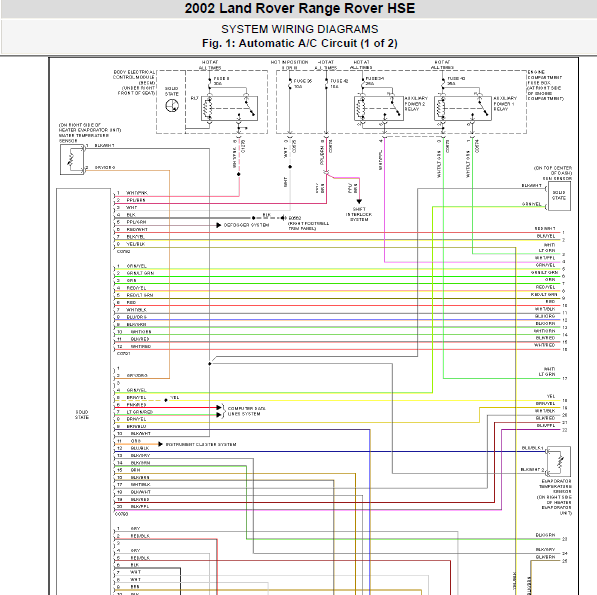
Task: Click the sun sensor Solid State box
Action: pos(559,196)
